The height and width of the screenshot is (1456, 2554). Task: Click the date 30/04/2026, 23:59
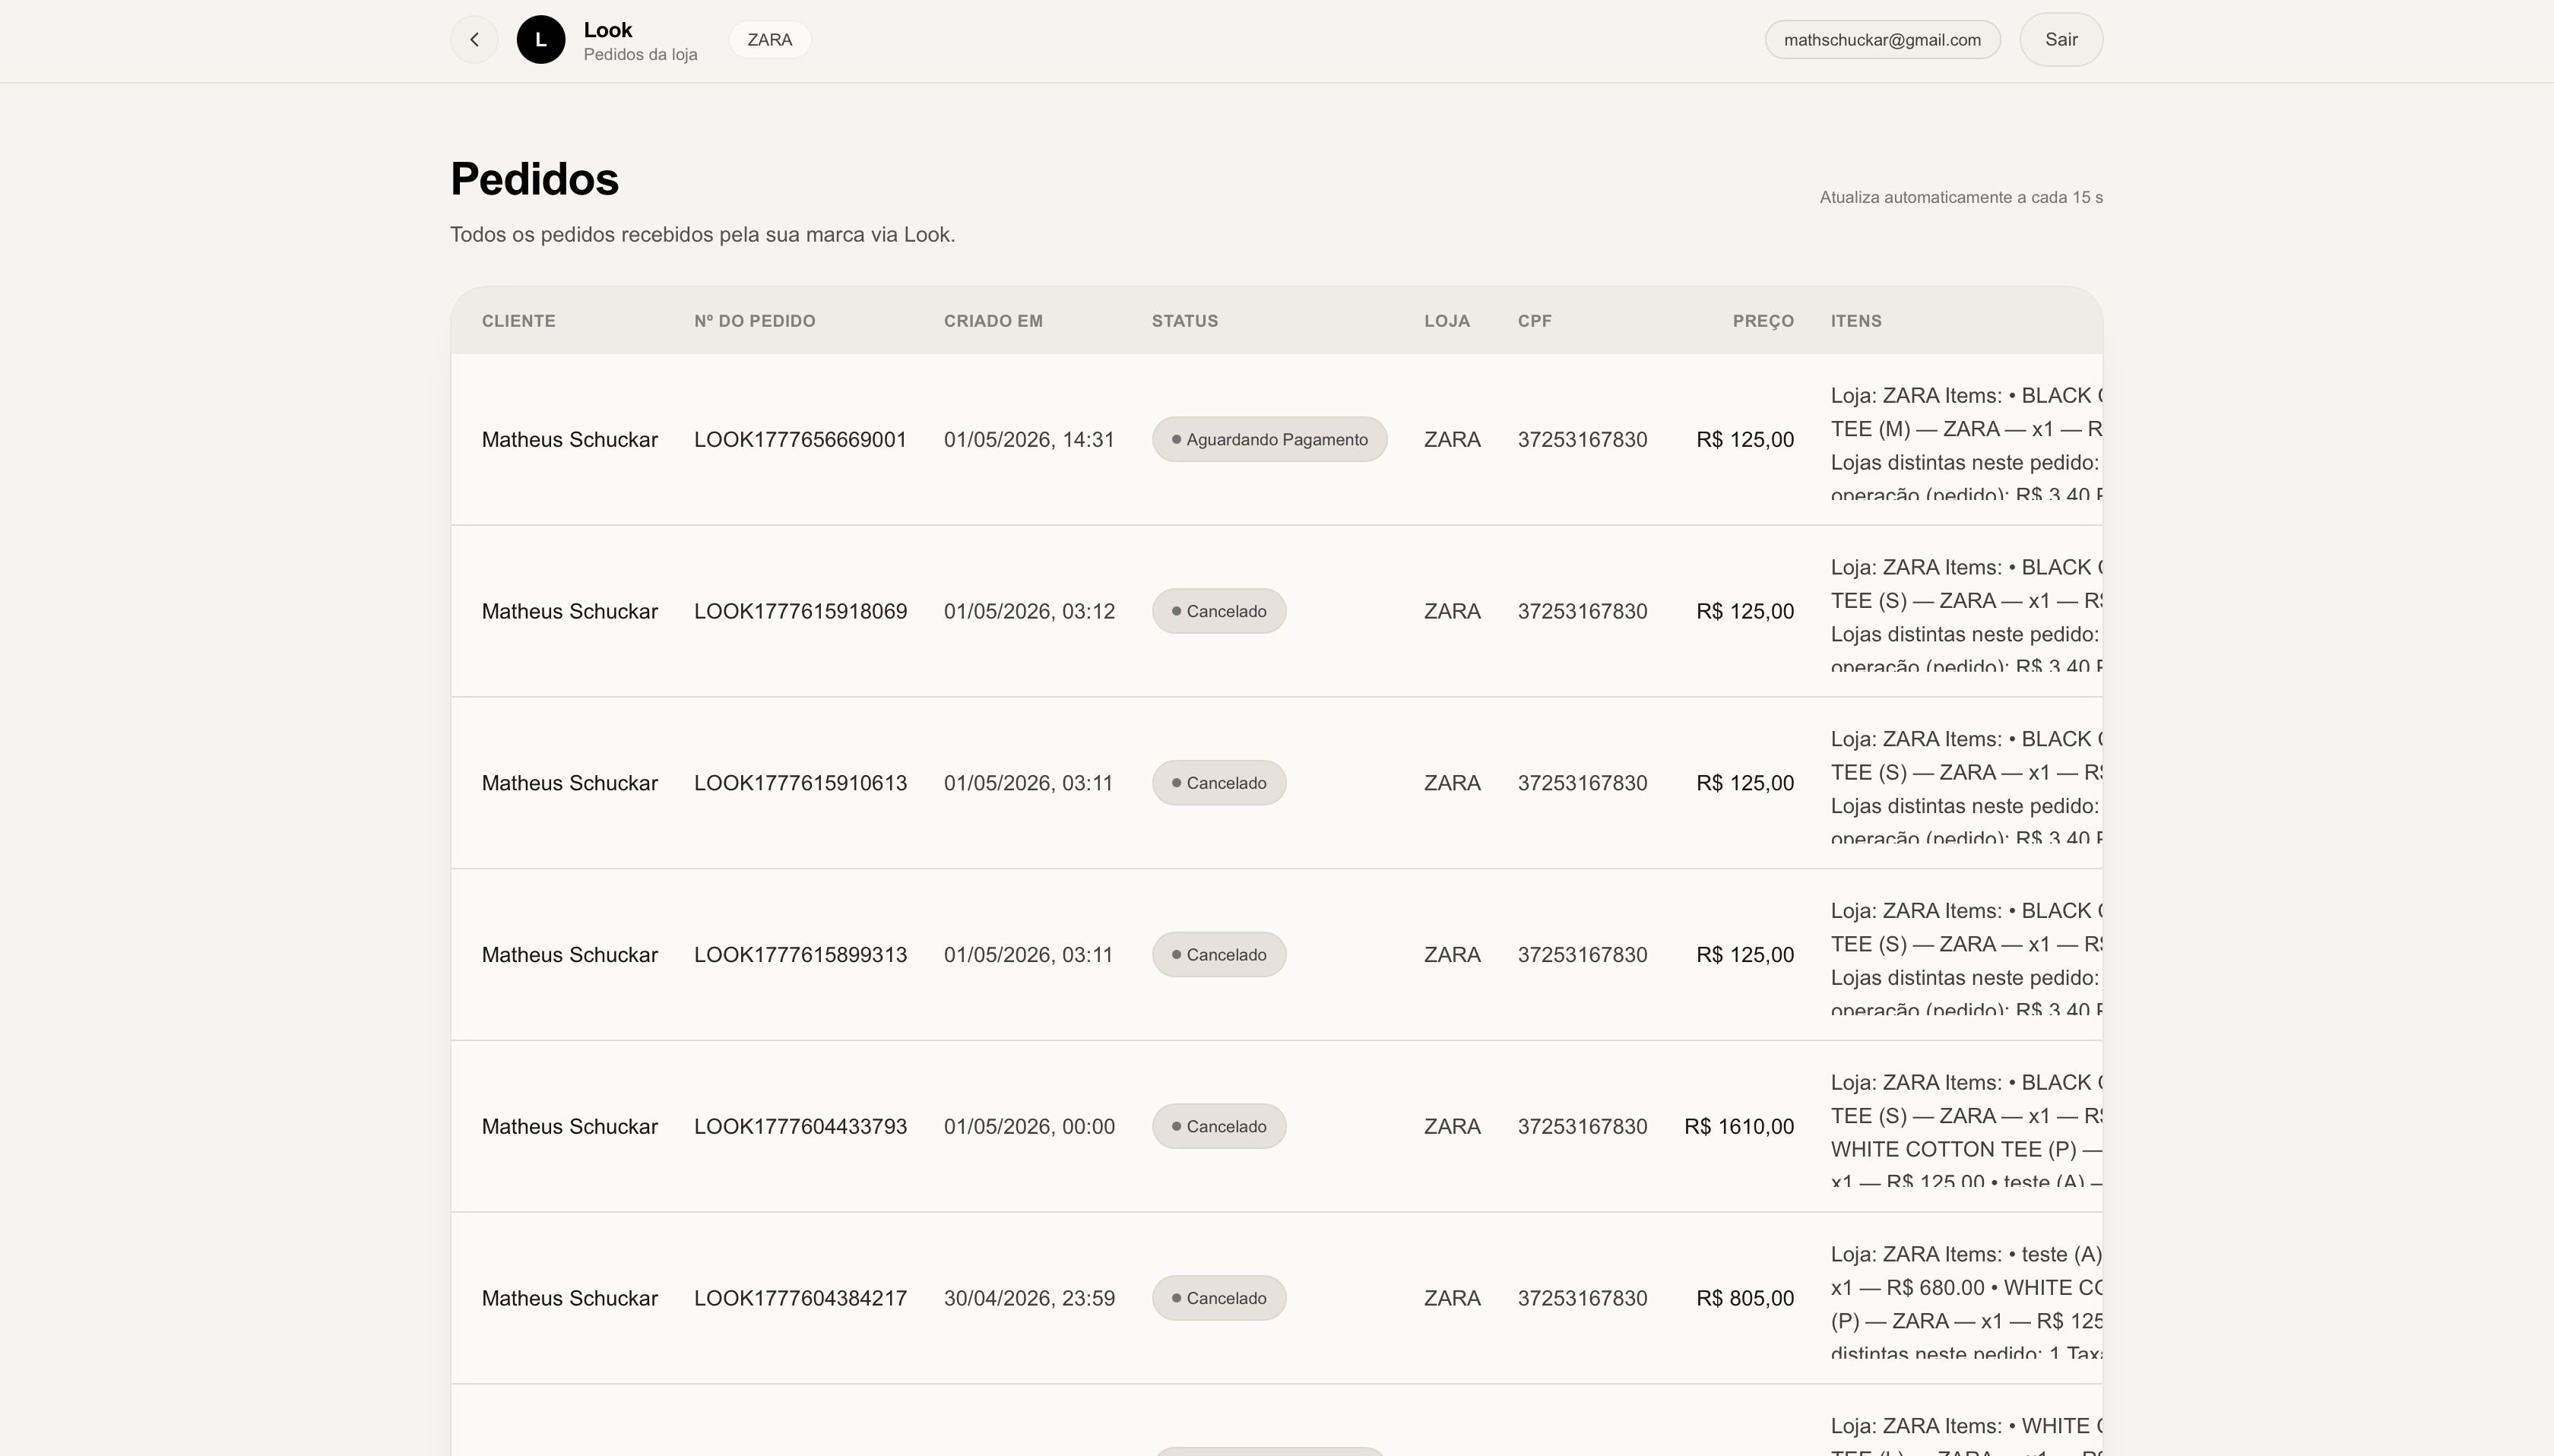tap(1029, 1298)
